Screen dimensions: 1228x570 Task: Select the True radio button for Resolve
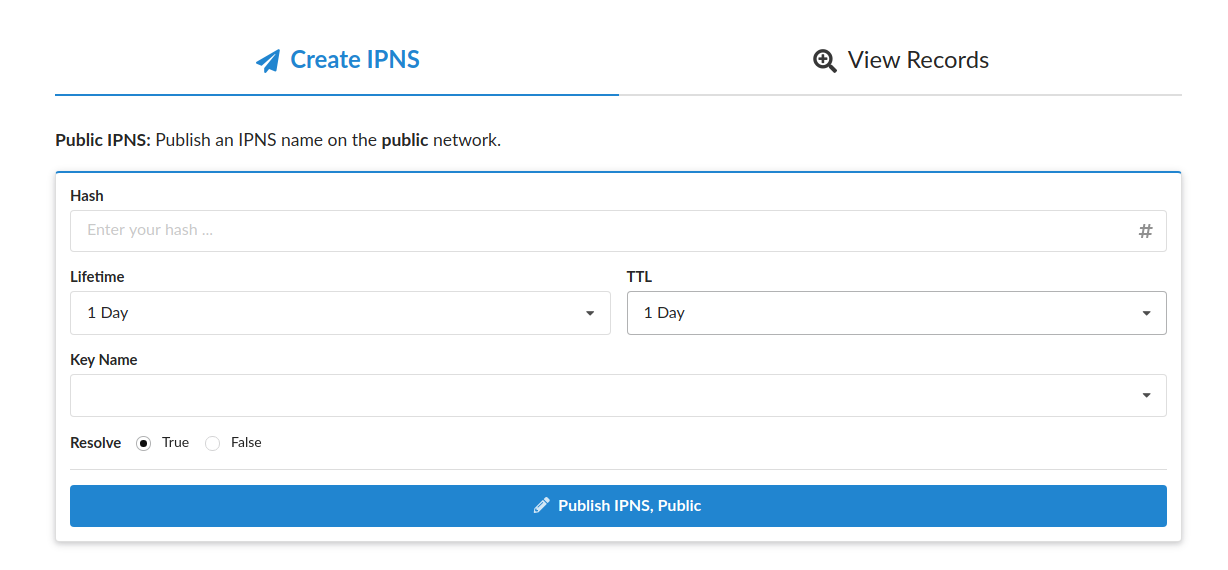point(144,443)
